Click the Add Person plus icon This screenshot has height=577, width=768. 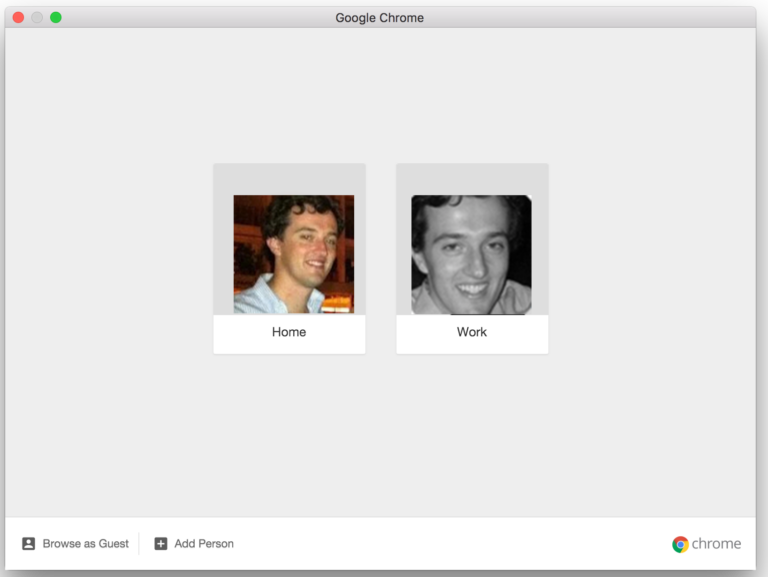click(x=161, y=544)
